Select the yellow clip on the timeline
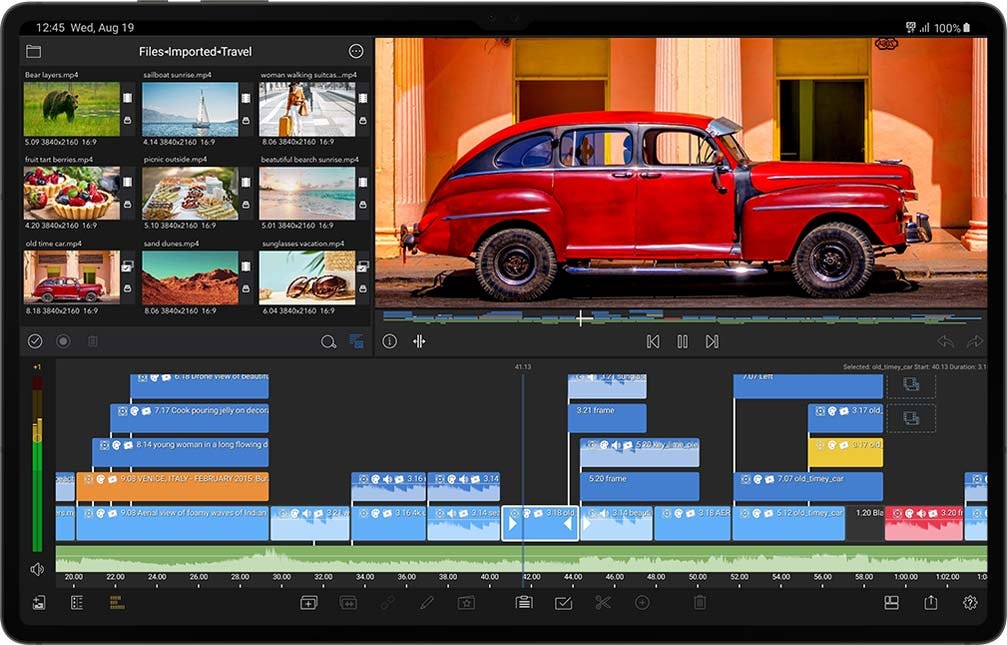 pos(845,452)
